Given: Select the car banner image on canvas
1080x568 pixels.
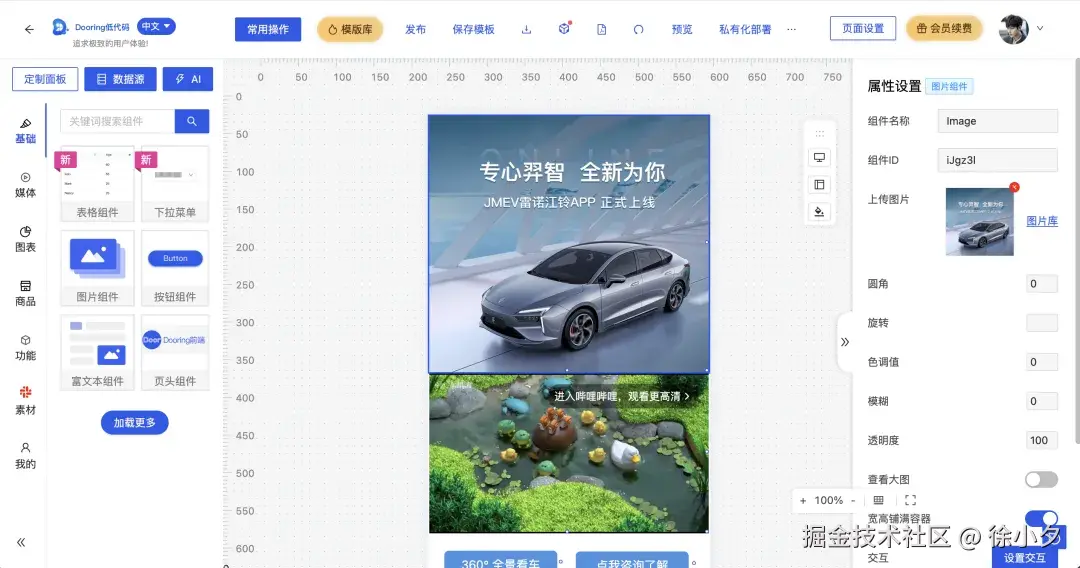Looking at the screenshot, I should [569, 244].
